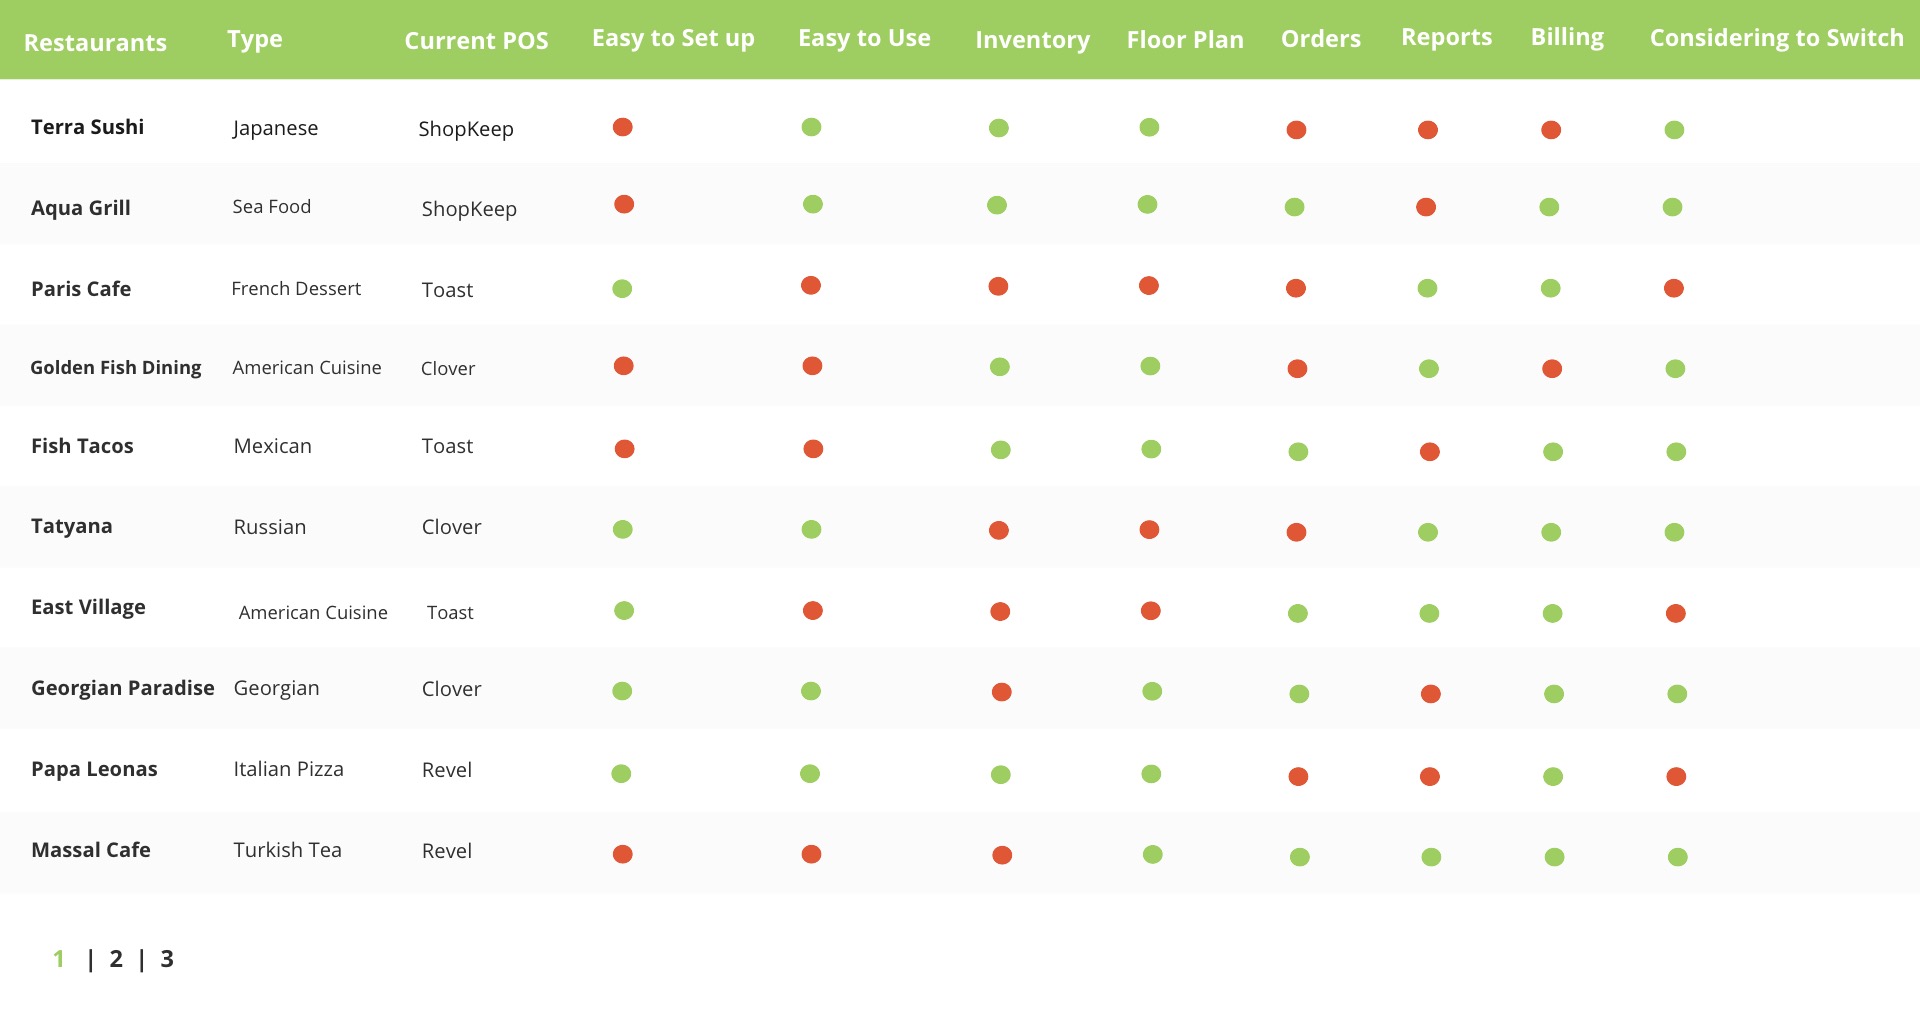Viewport: 1920px width, 1018px height.
Task: Click Paris Cafe's green Easy to Set up dot
Action: [622, 289]
